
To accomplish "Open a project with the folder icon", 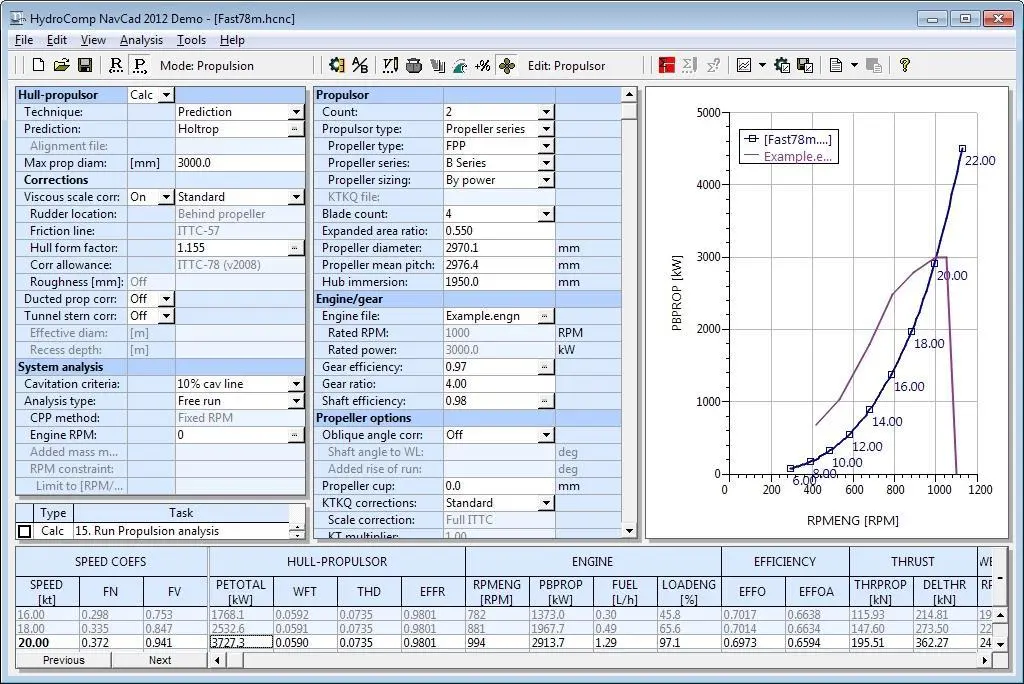I will (x=61, y=65).
